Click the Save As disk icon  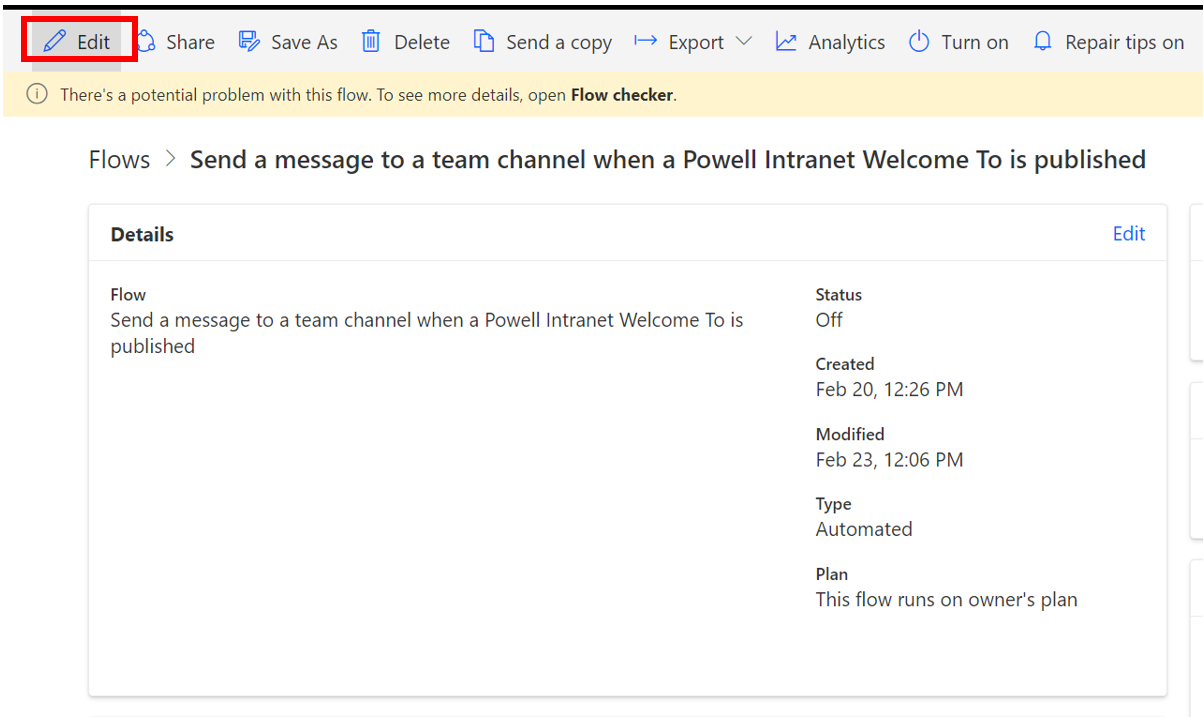tap(249, 42)
